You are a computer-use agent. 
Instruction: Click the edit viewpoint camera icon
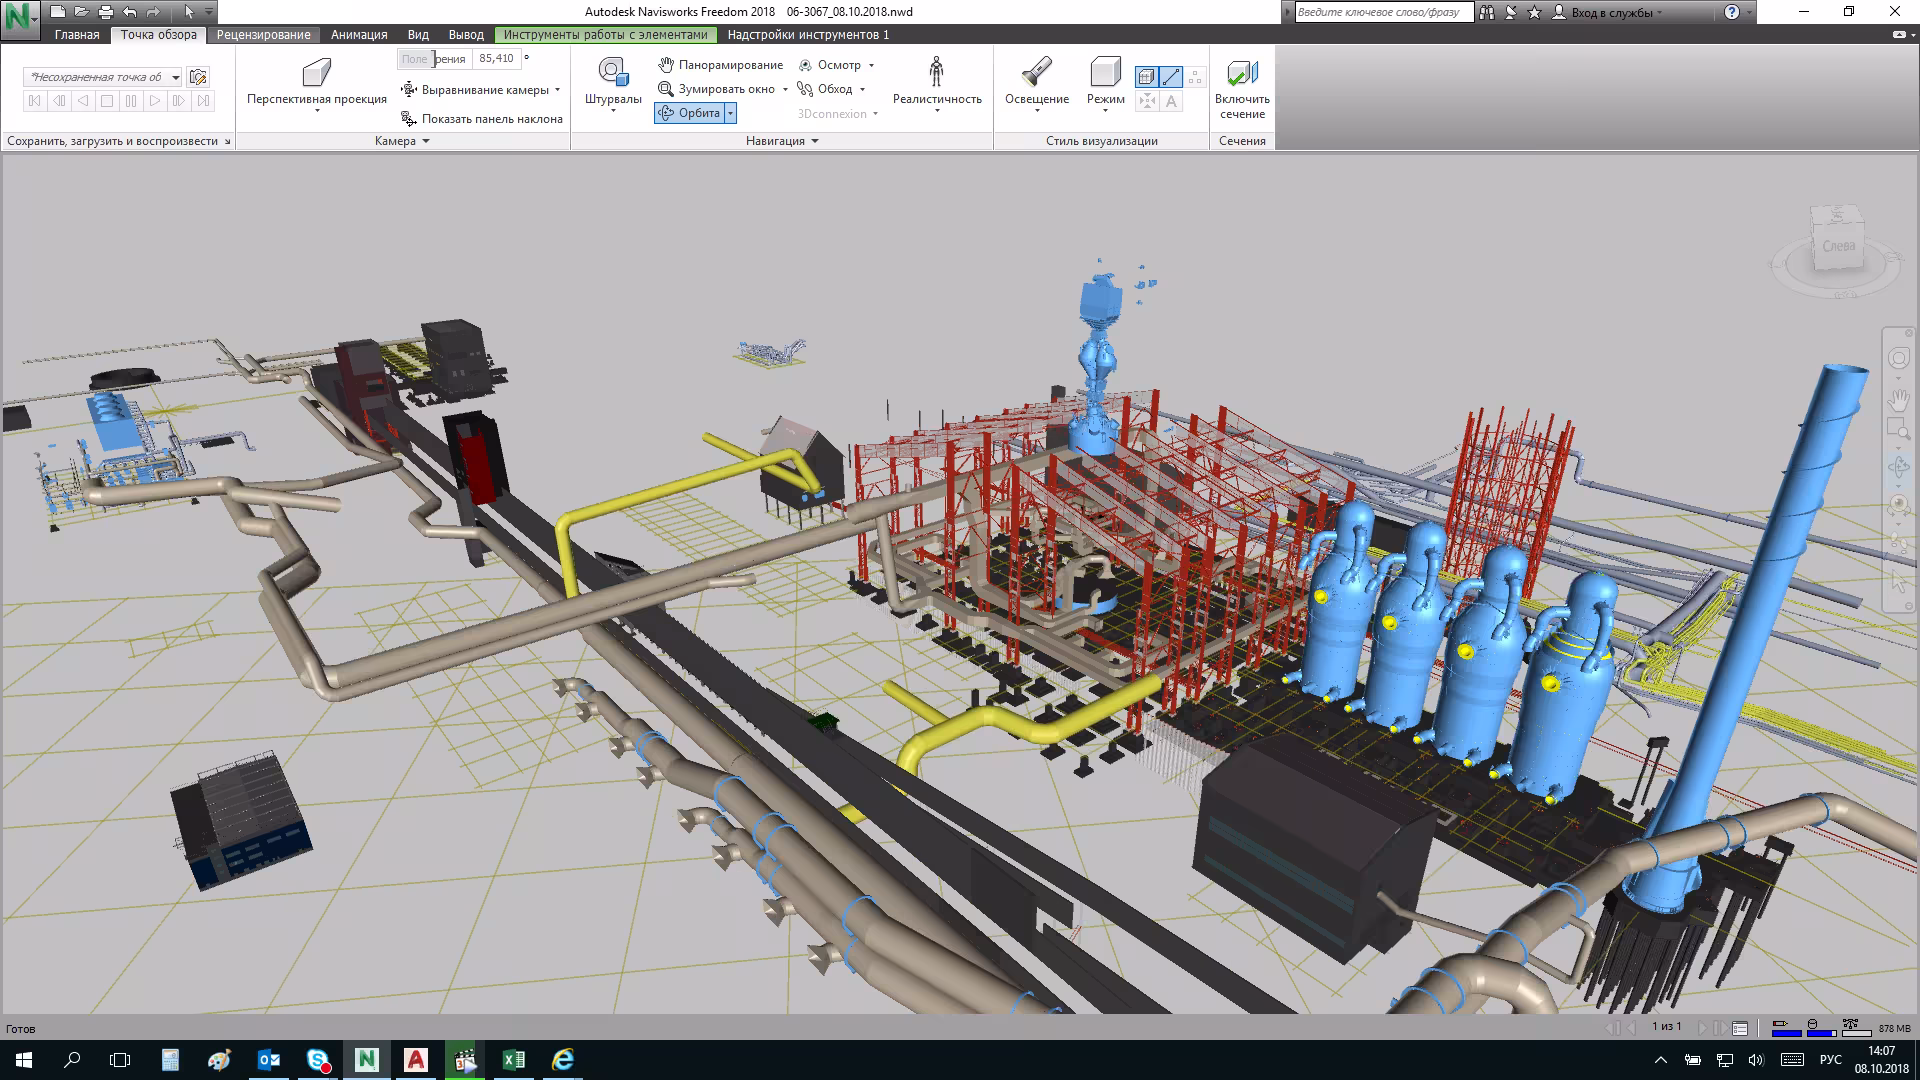[x=198, y=77]
